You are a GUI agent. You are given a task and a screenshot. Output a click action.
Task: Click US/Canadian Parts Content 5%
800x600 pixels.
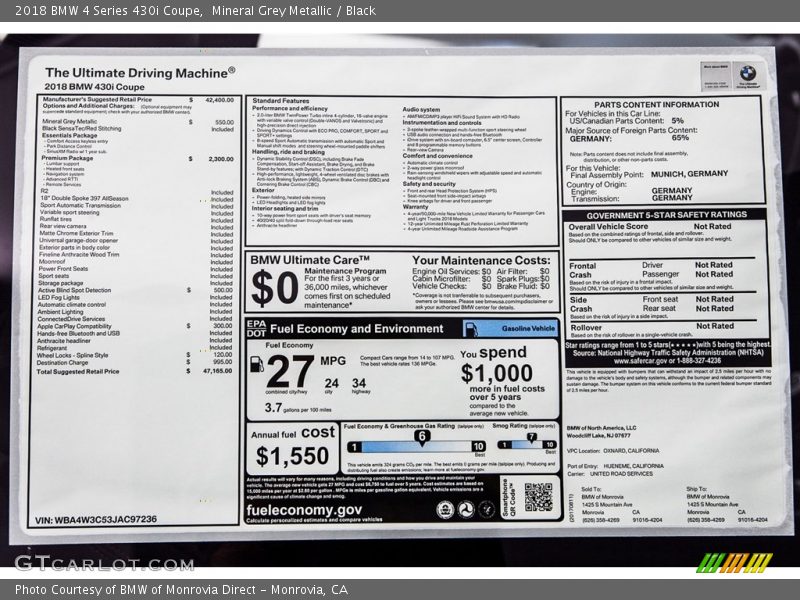click(678, 121)
